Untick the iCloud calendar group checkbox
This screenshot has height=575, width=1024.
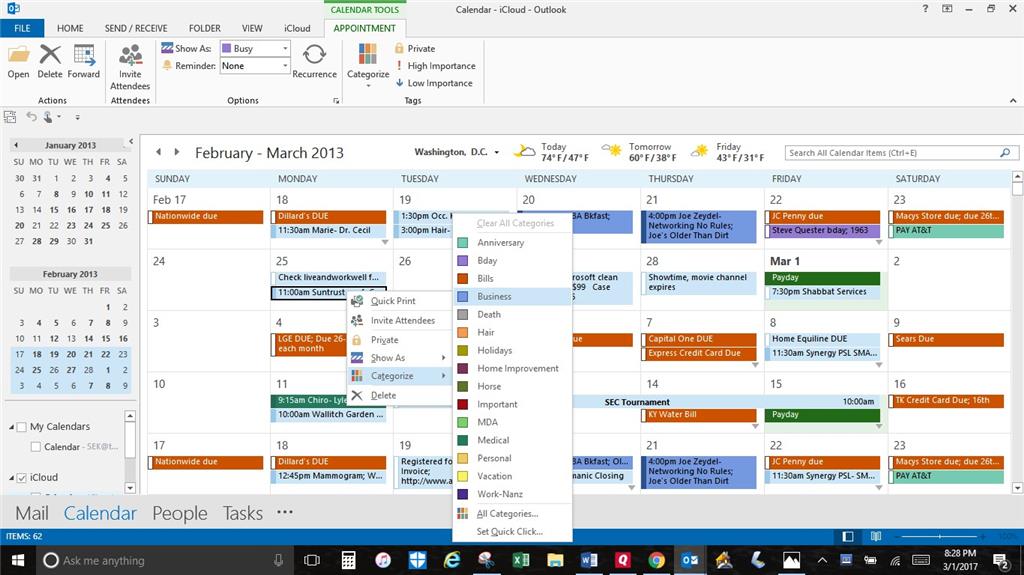click(22, 478)
